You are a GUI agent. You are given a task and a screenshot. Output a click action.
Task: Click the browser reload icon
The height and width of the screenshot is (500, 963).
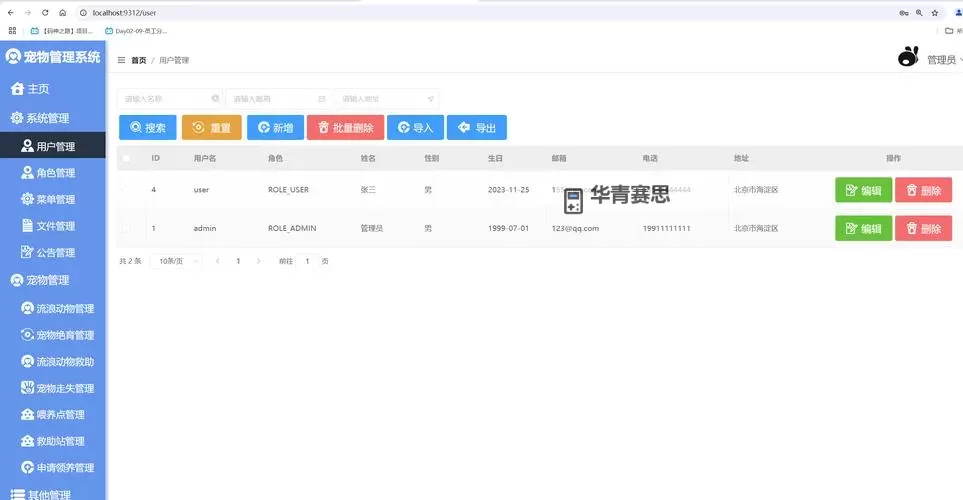click(45, 13)
